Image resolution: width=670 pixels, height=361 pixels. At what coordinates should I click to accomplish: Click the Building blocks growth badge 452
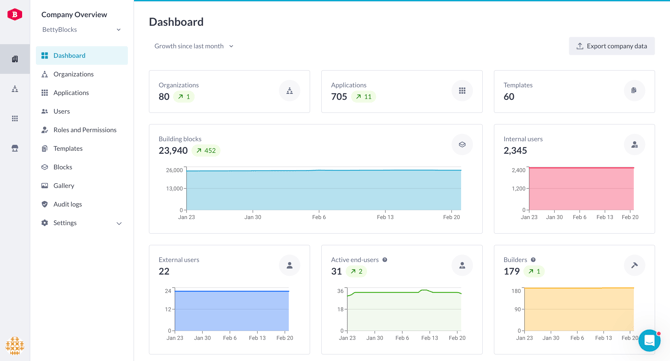coord(206,150)
